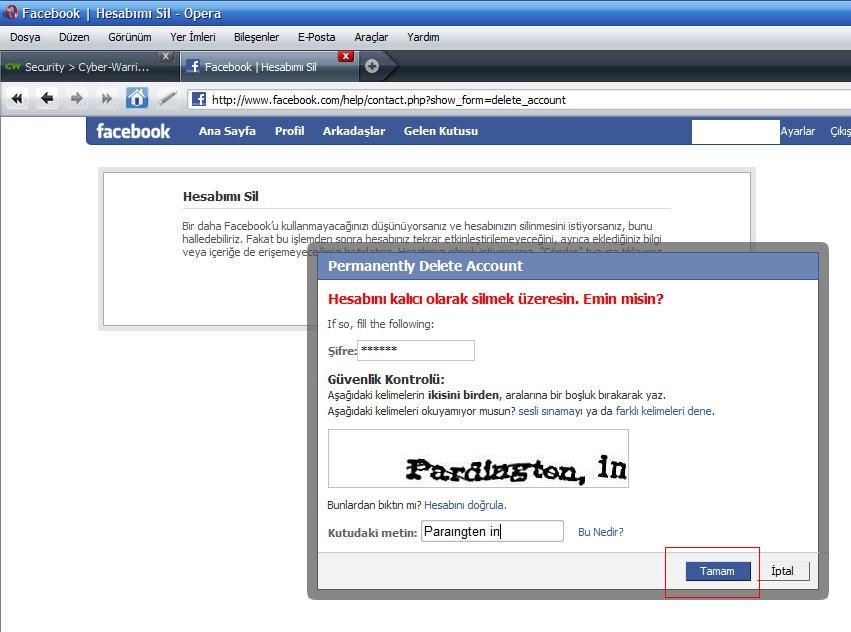Confirm deletion with Tamam button

[x=717, y=571]
